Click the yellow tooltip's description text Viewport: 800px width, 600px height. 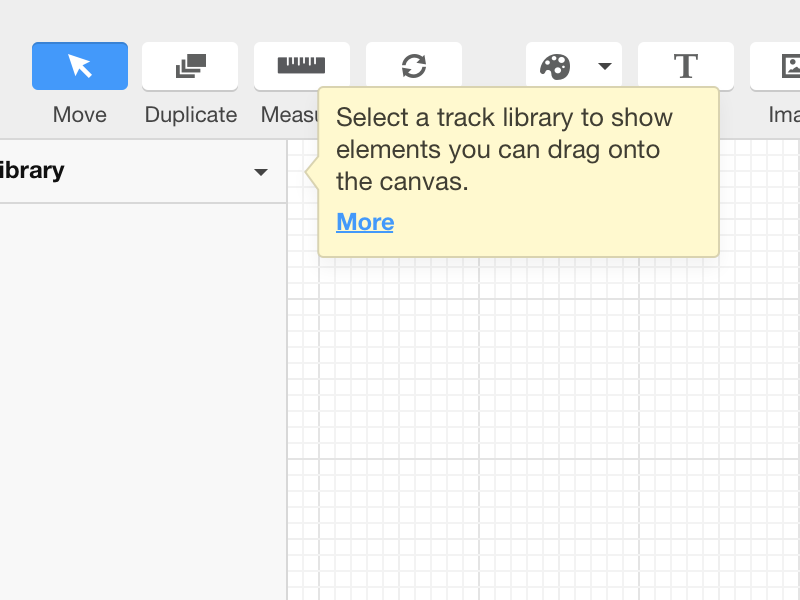[504, 150]
